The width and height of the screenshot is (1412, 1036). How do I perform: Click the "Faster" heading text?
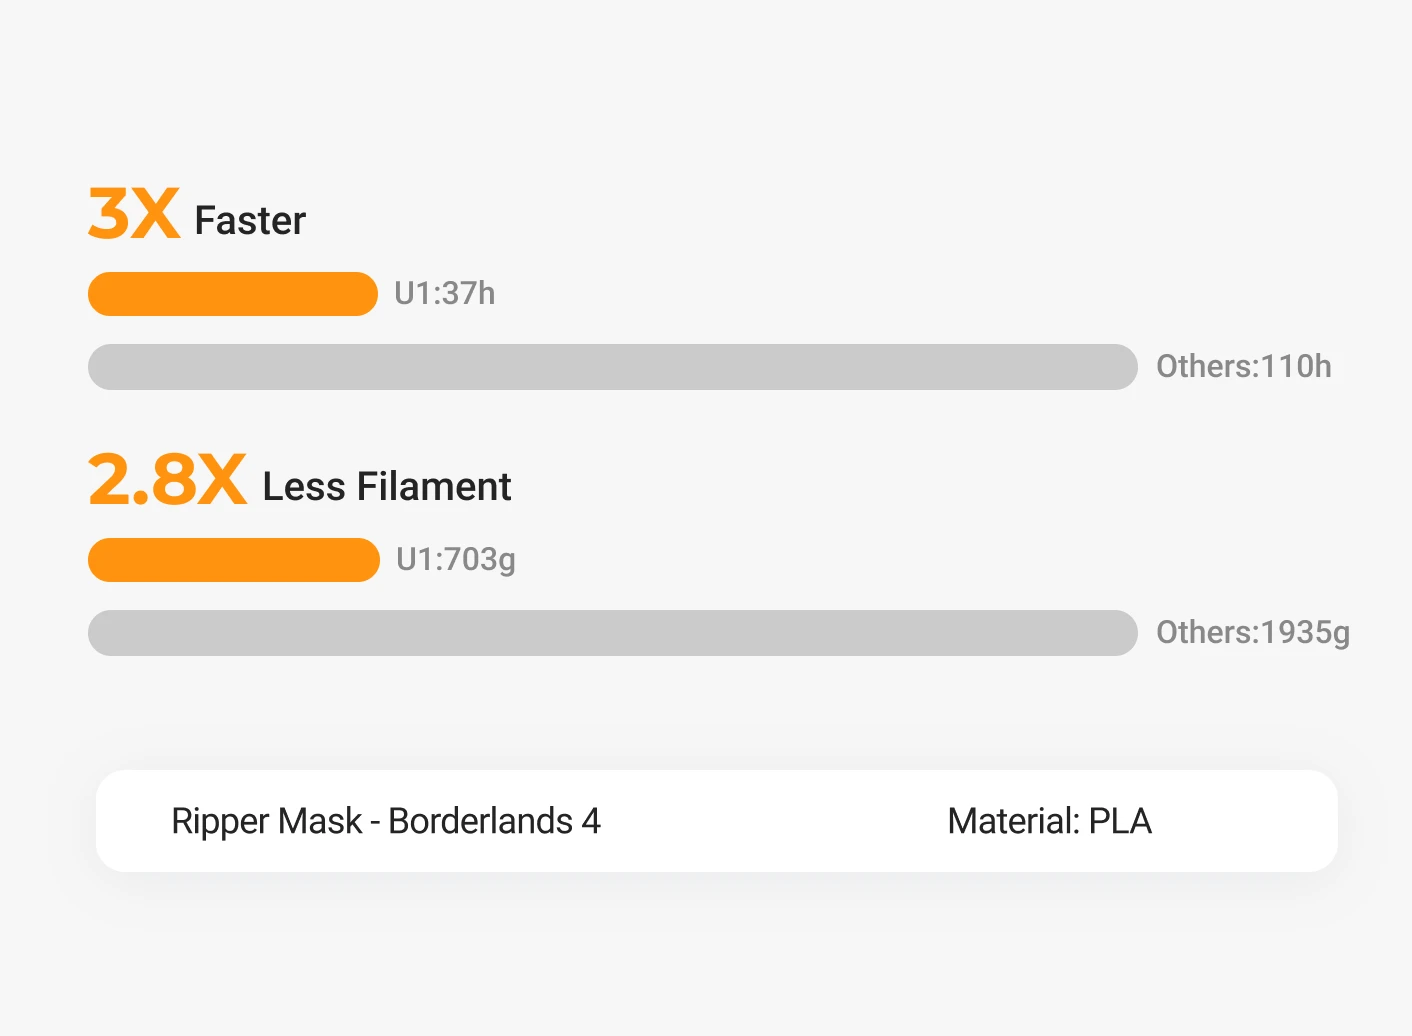[250, 221]
